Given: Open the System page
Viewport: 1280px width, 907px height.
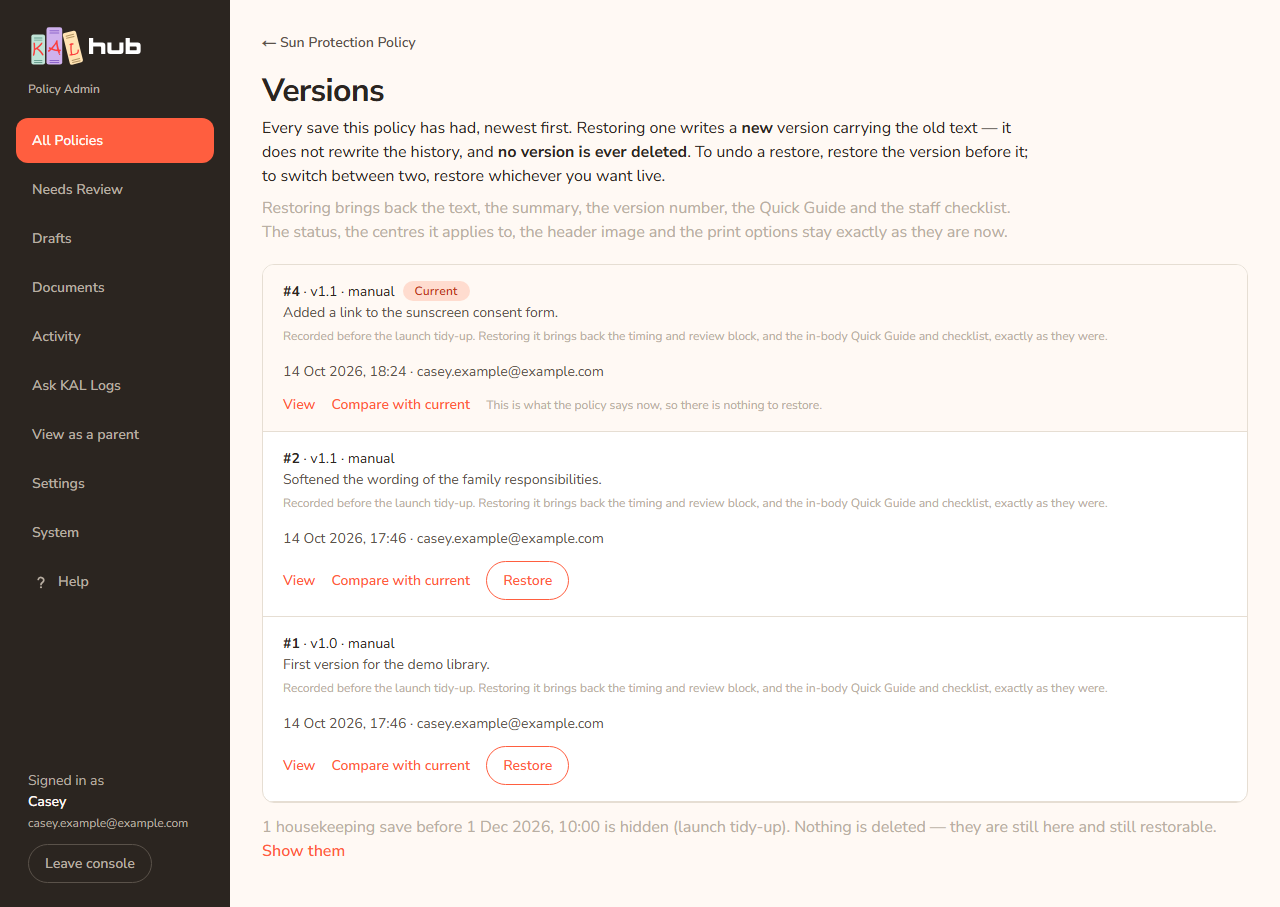Looking at the screenshot, I should [115, 532].
